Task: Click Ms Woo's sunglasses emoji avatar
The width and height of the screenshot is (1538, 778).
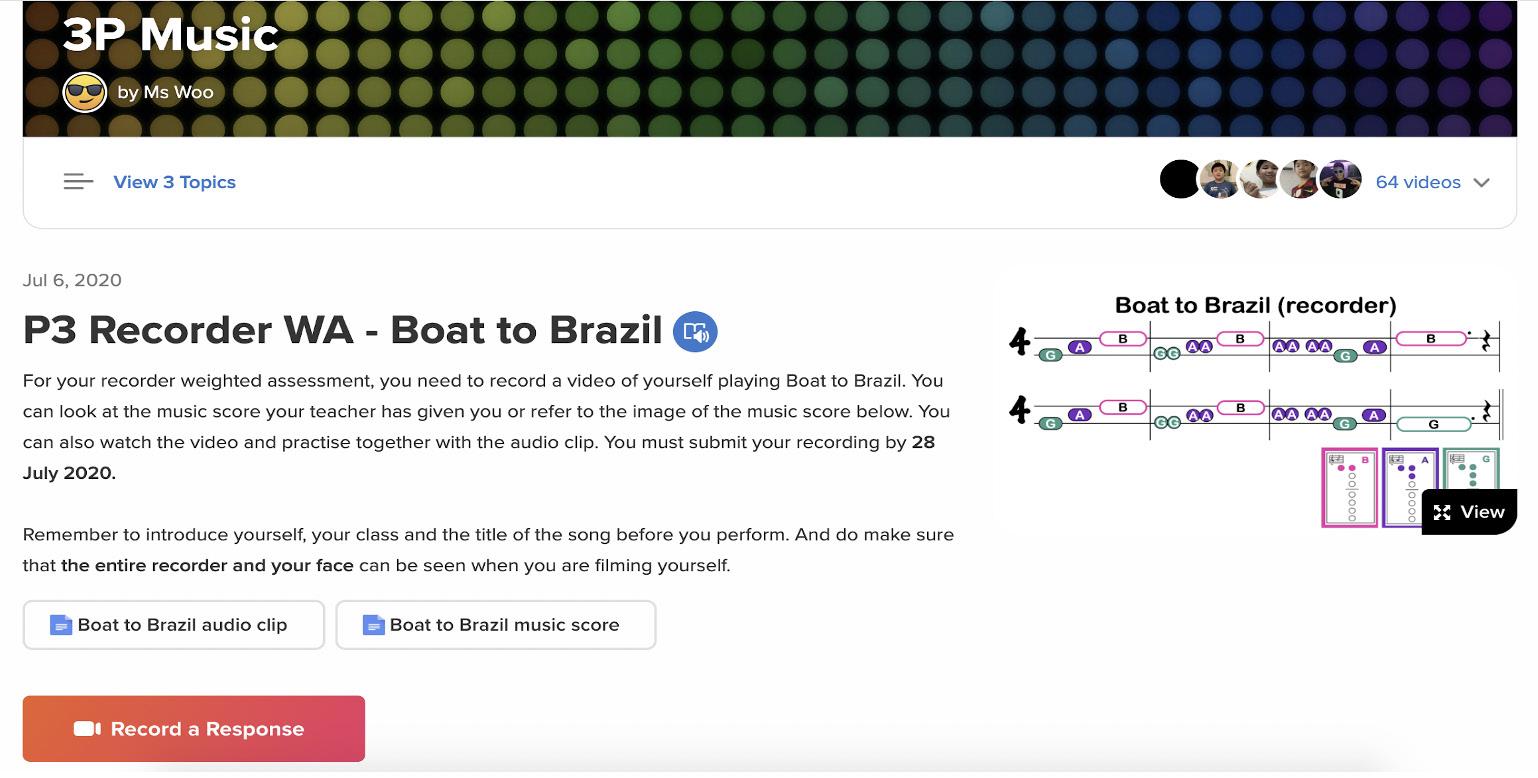Action: 84,92
